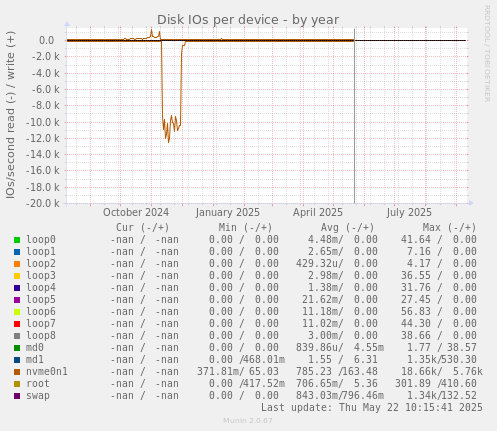The width and height of the screenshot is (497, 431).
Task: Select the swap legend label
Action: pos(38,396)
